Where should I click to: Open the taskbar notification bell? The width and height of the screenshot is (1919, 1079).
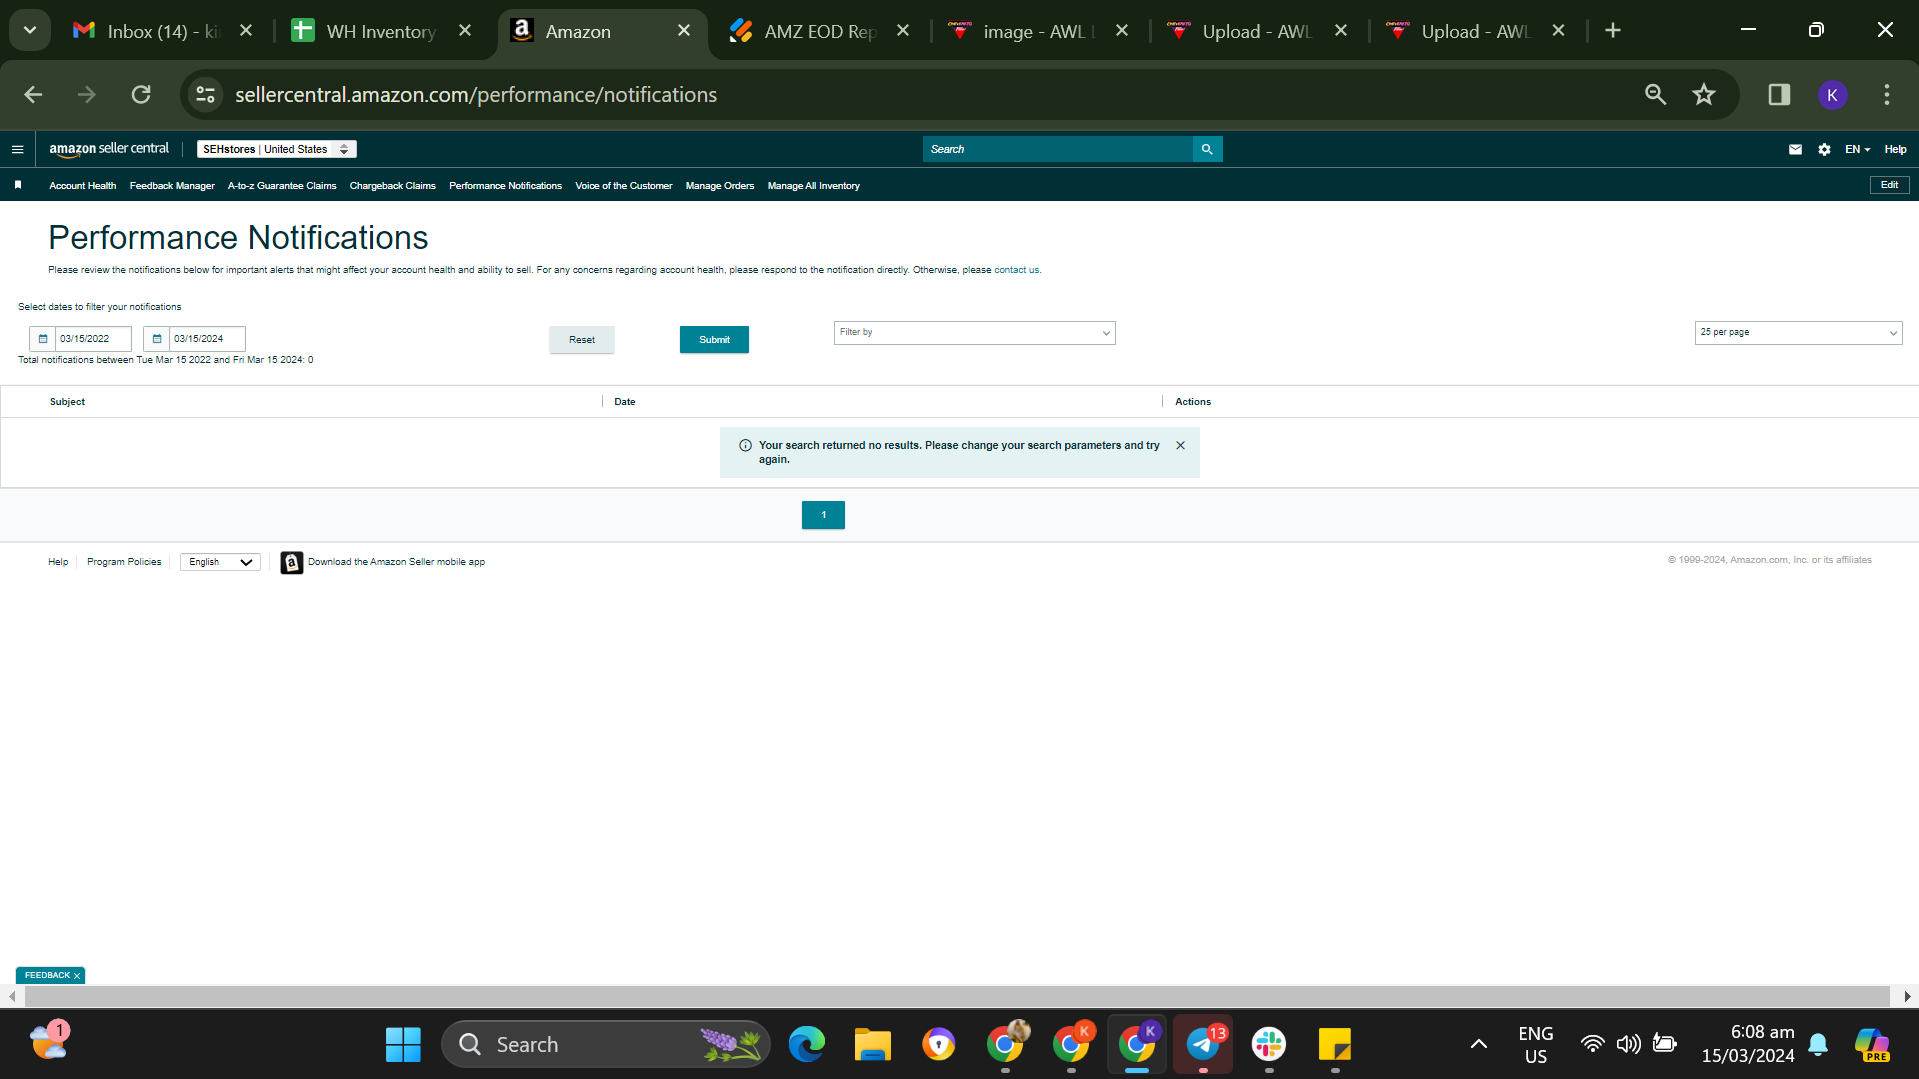click(x=1818, y=1045)
